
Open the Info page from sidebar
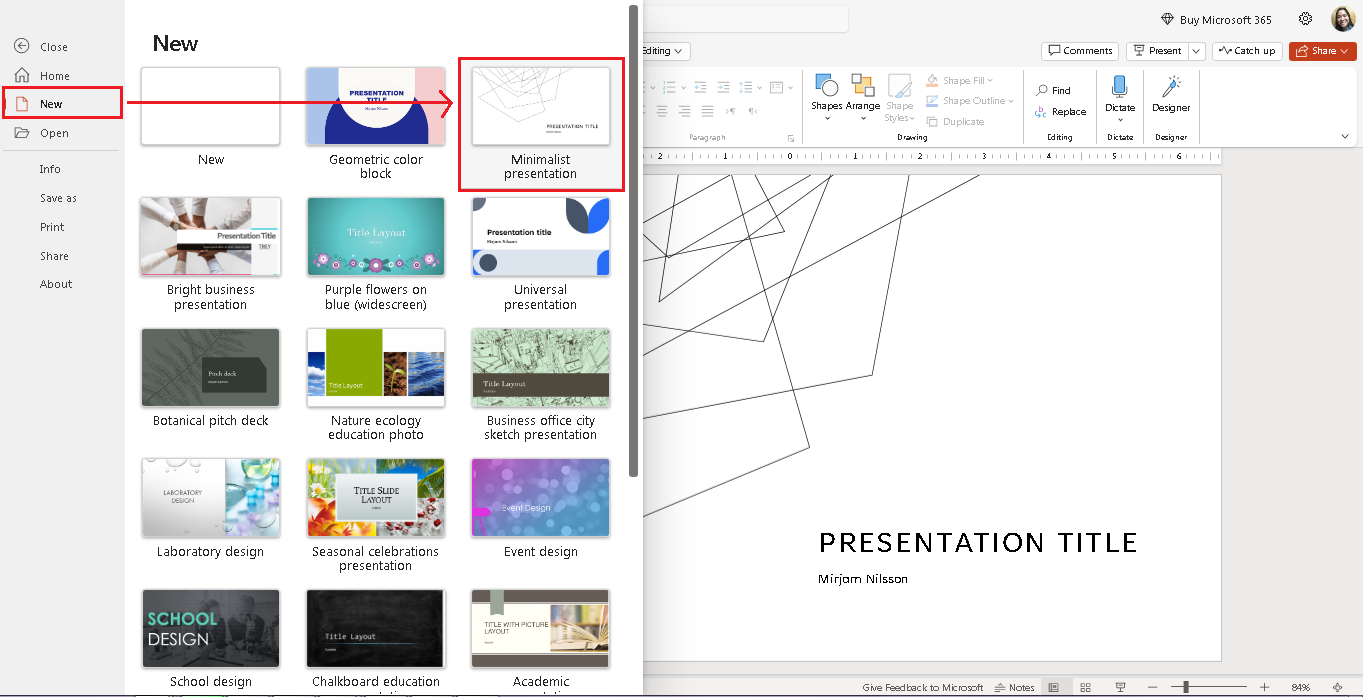click(x=50, y=169)
